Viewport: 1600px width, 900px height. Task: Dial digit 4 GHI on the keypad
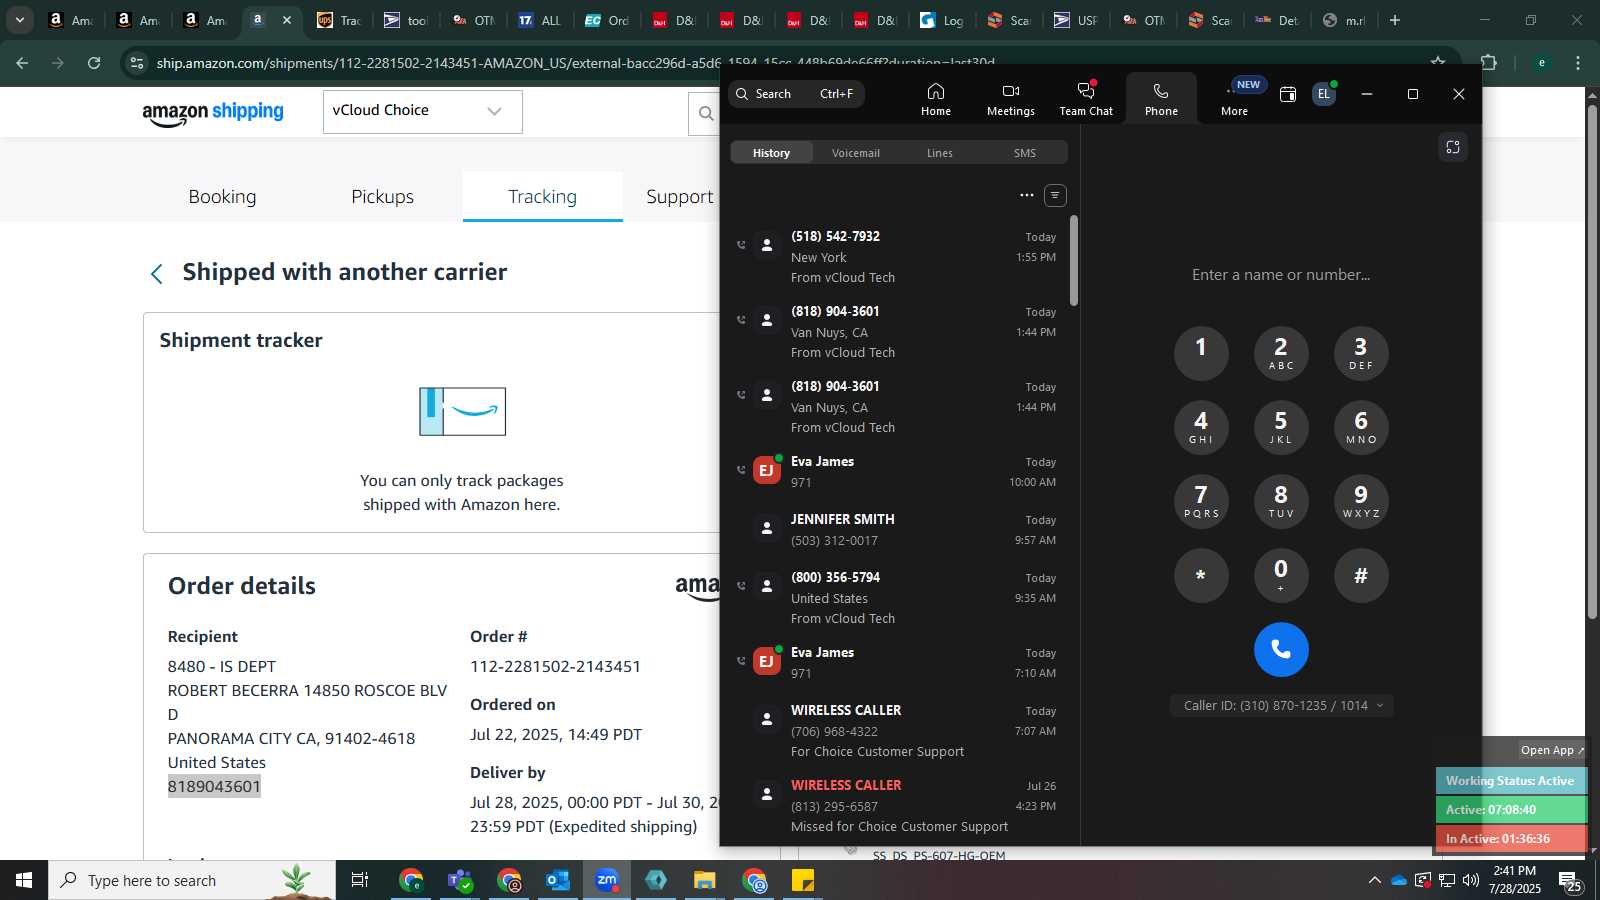pos(1201,427)
